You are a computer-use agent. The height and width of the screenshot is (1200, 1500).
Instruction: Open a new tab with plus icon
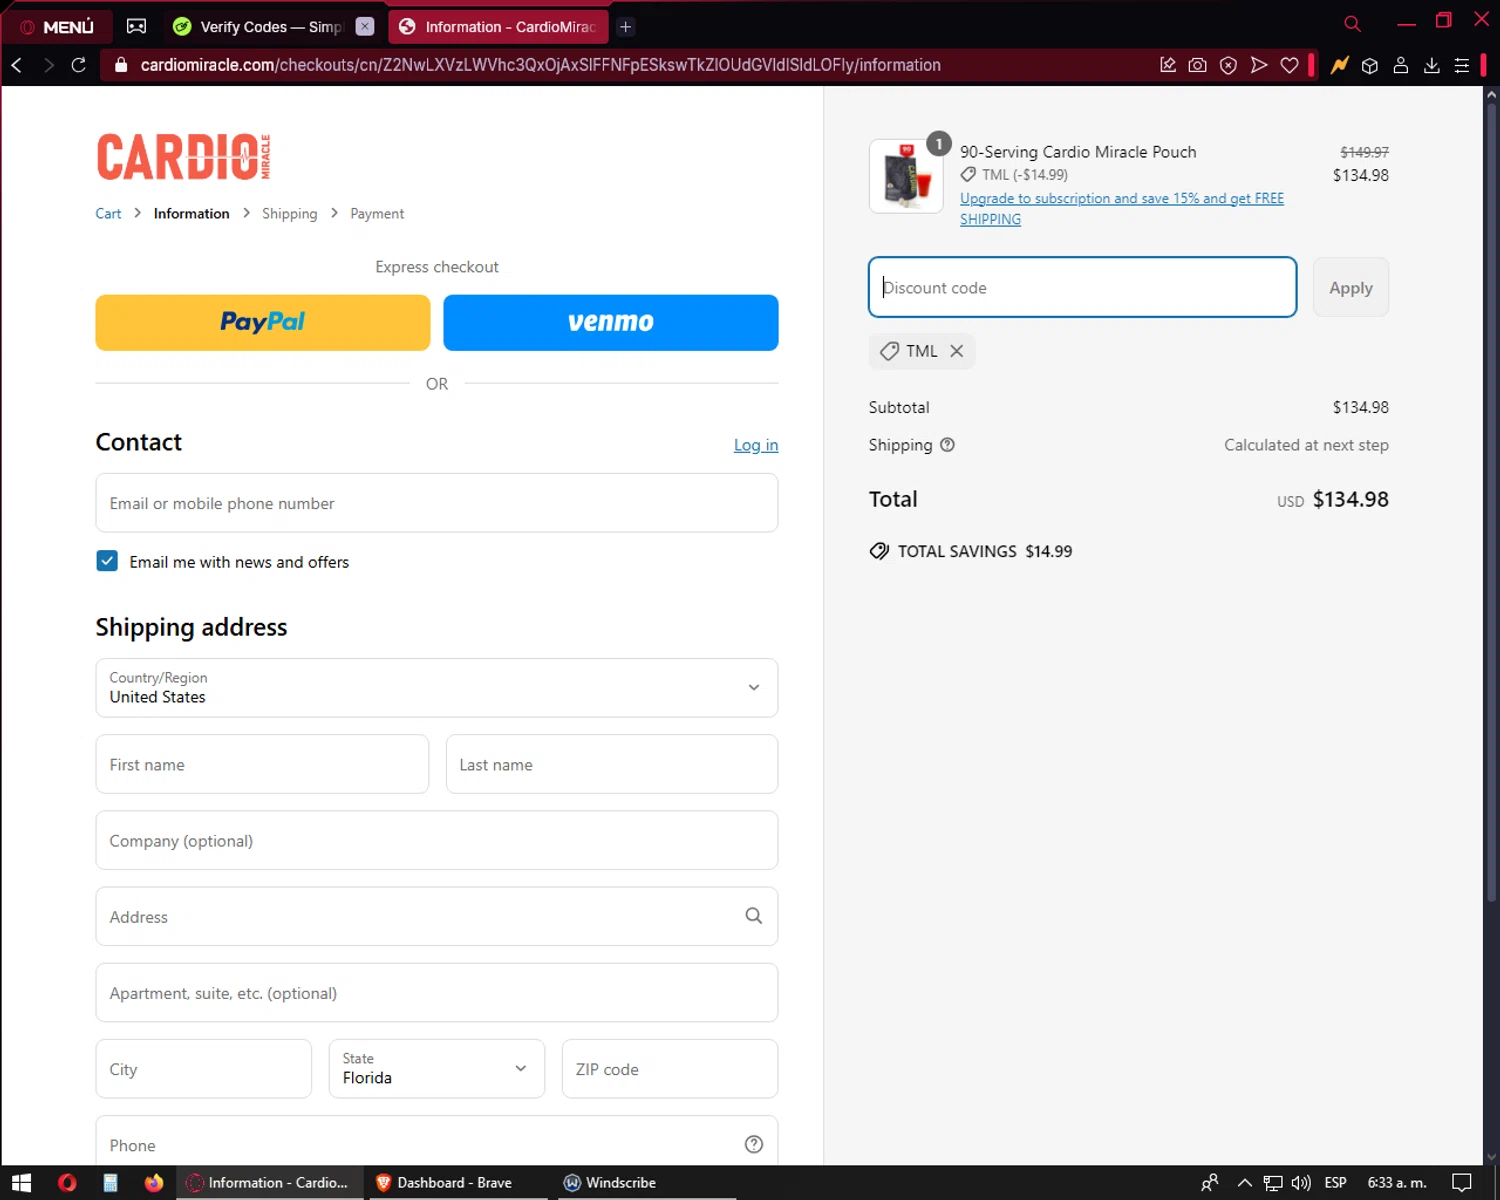[626, 27]
